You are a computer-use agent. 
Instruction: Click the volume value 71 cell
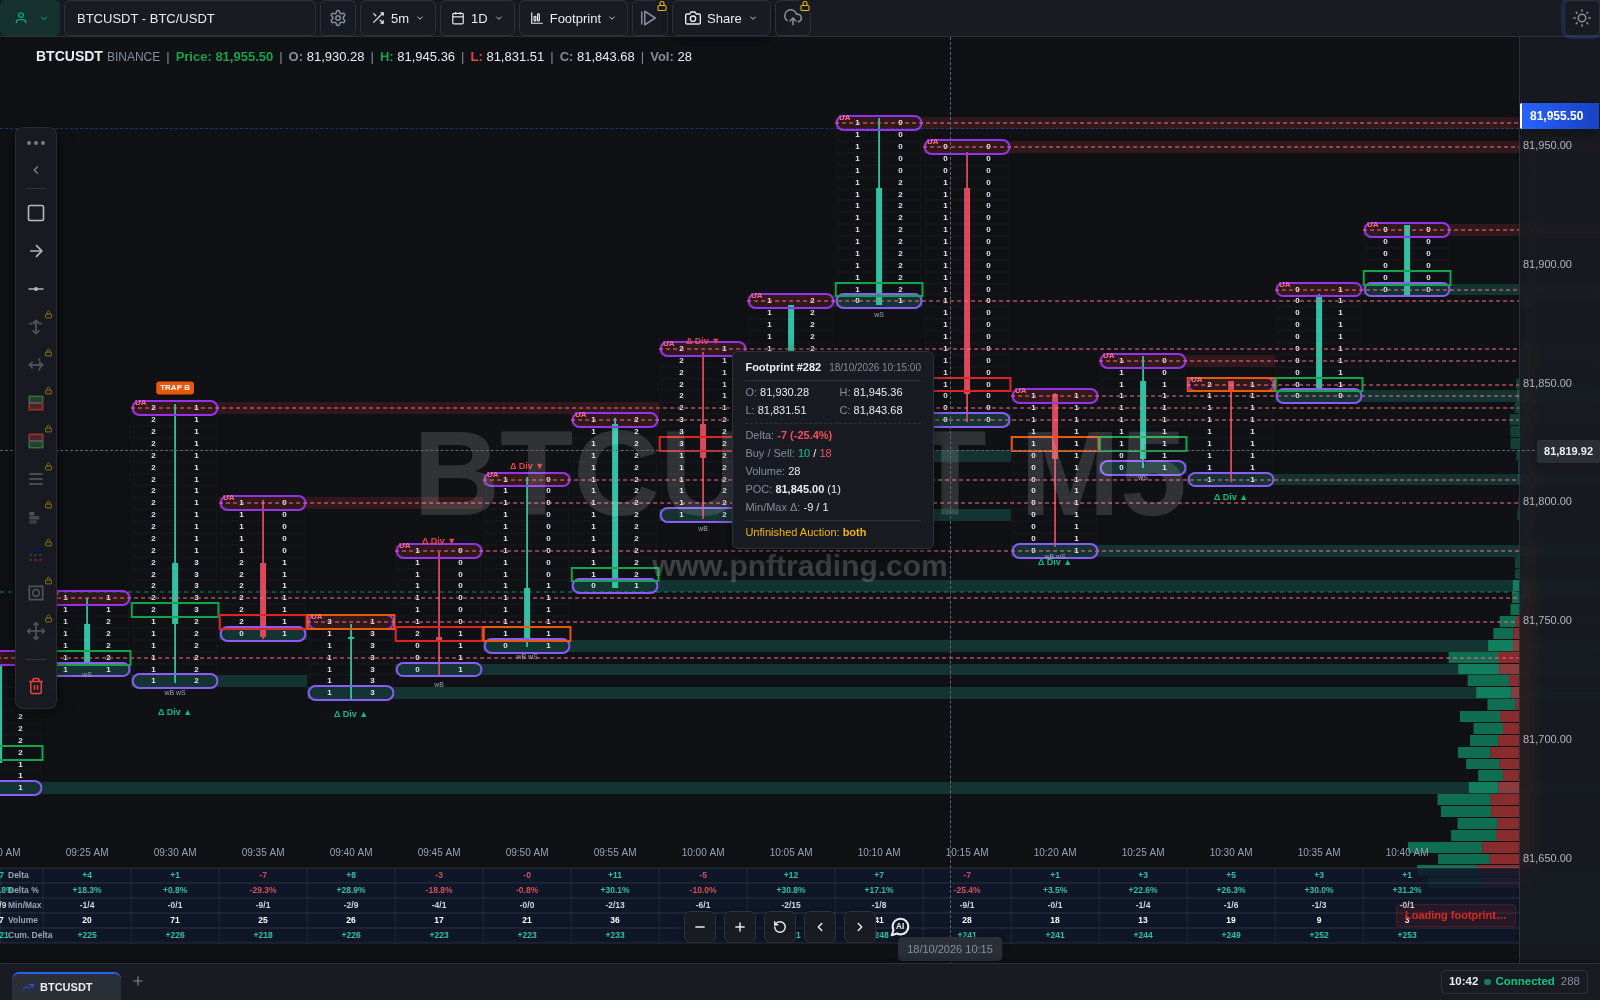coord(175,920)
